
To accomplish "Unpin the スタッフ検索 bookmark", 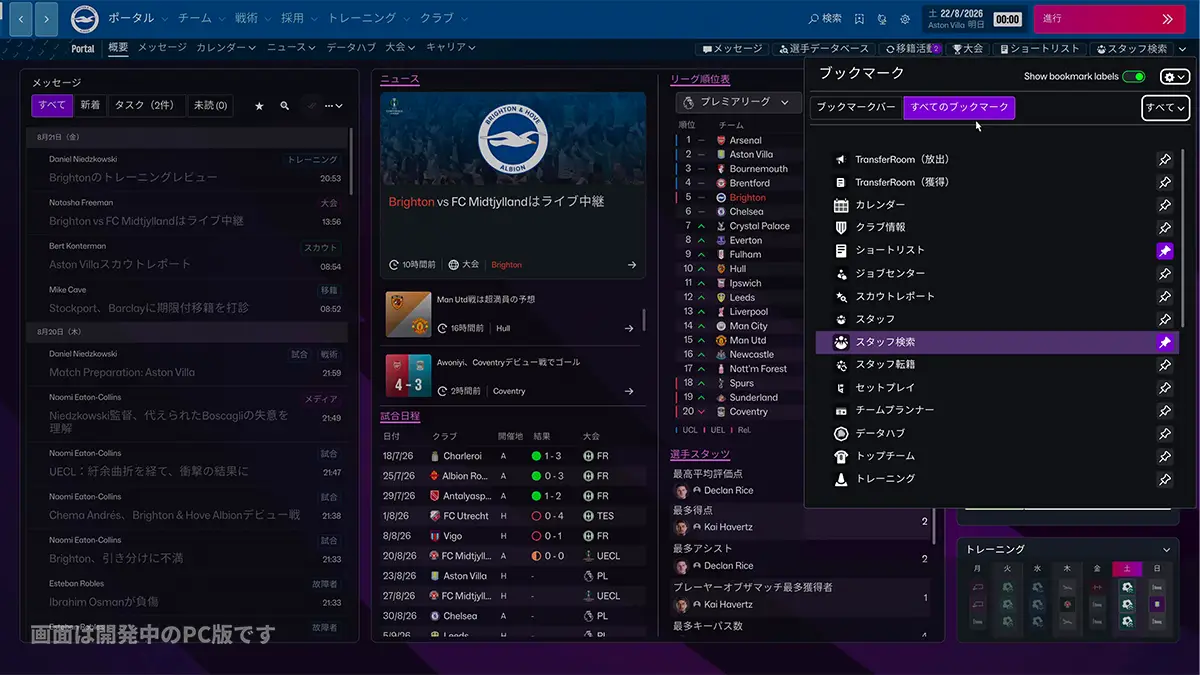I will tap(1165, 342).
